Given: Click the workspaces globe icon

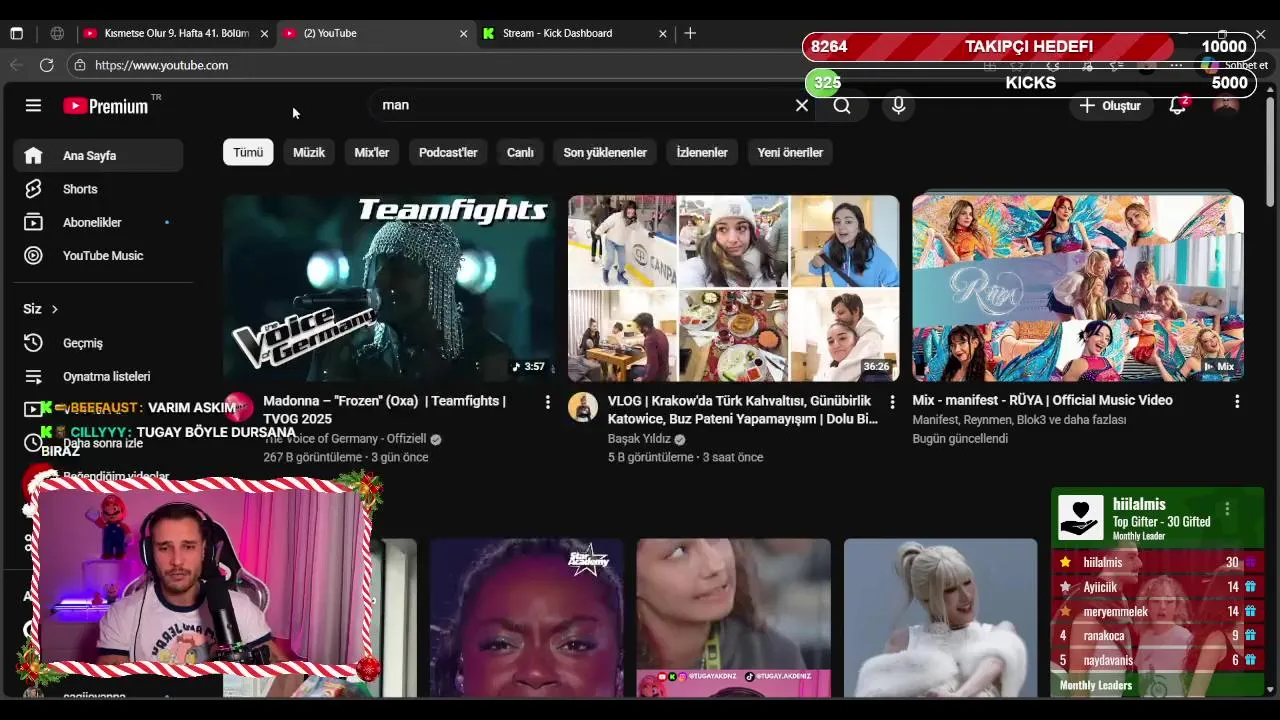Looking at the screenshot, I should pos(57,33).
